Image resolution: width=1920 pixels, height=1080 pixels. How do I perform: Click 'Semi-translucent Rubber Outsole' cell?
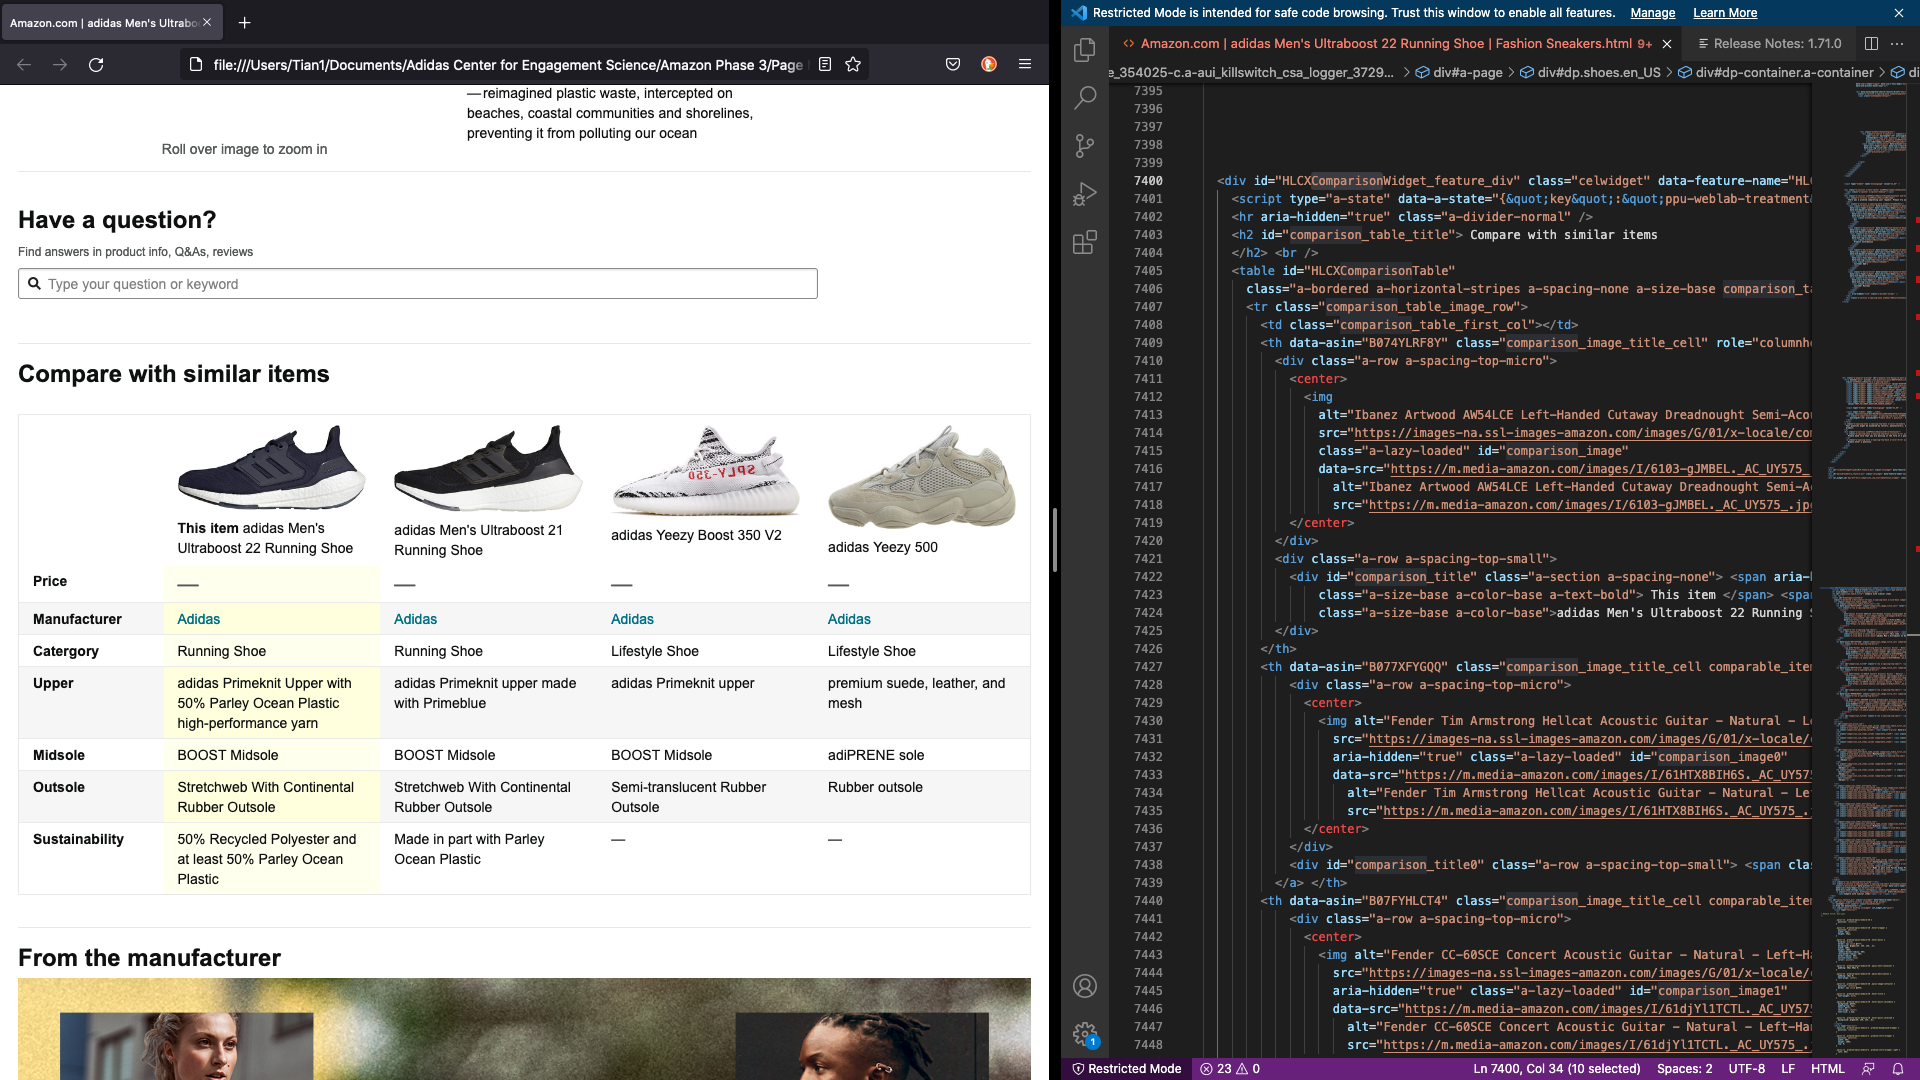point(689,797)
